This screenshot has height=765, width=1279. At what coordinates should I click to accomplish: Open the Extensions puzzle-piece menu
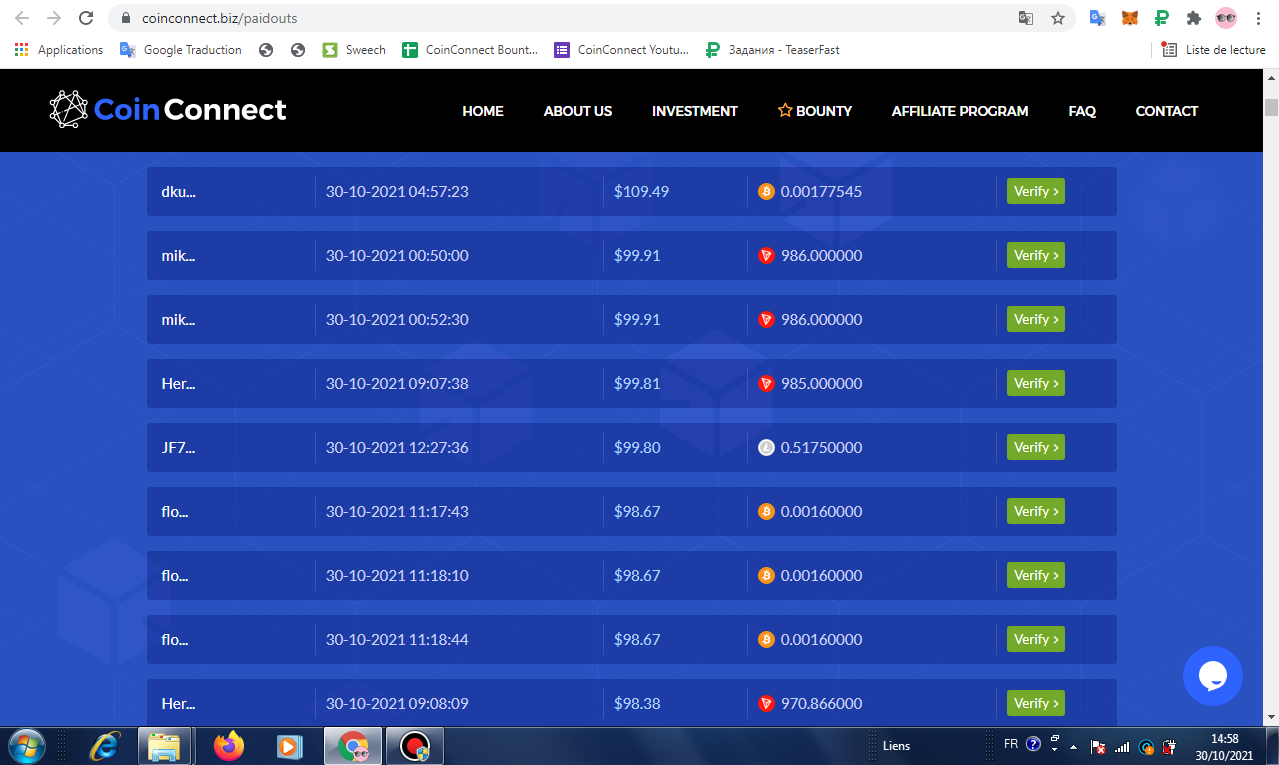pyautogui.click(x=1193, y=18)
